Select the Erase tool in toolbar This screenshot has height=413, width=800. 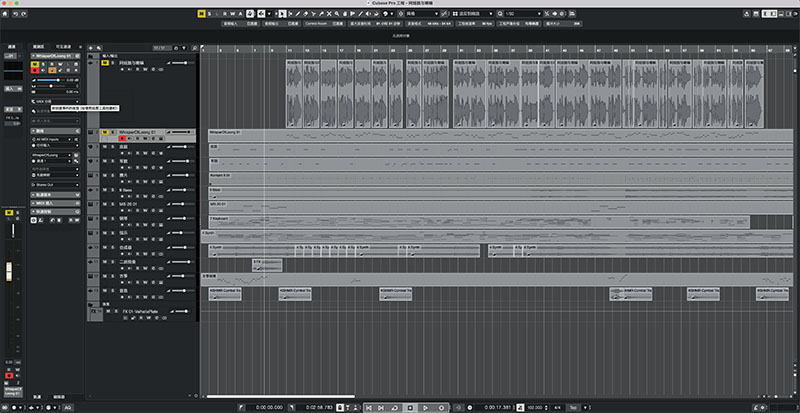pyautogui.click(x=306, y=14)
